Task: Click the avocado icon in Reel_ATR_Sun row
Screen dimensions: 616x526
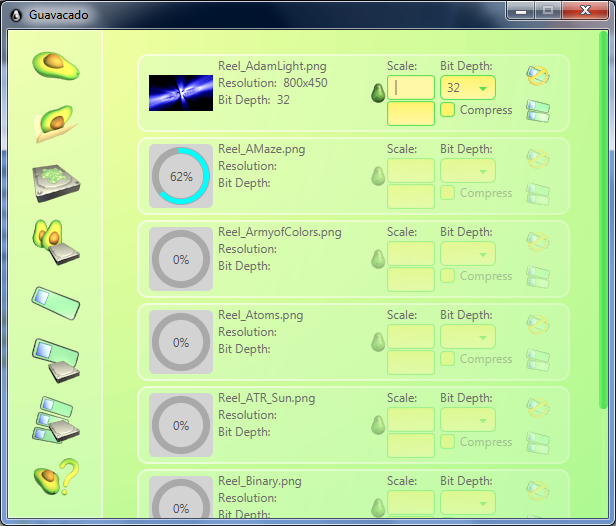Action: coord(378,425)
